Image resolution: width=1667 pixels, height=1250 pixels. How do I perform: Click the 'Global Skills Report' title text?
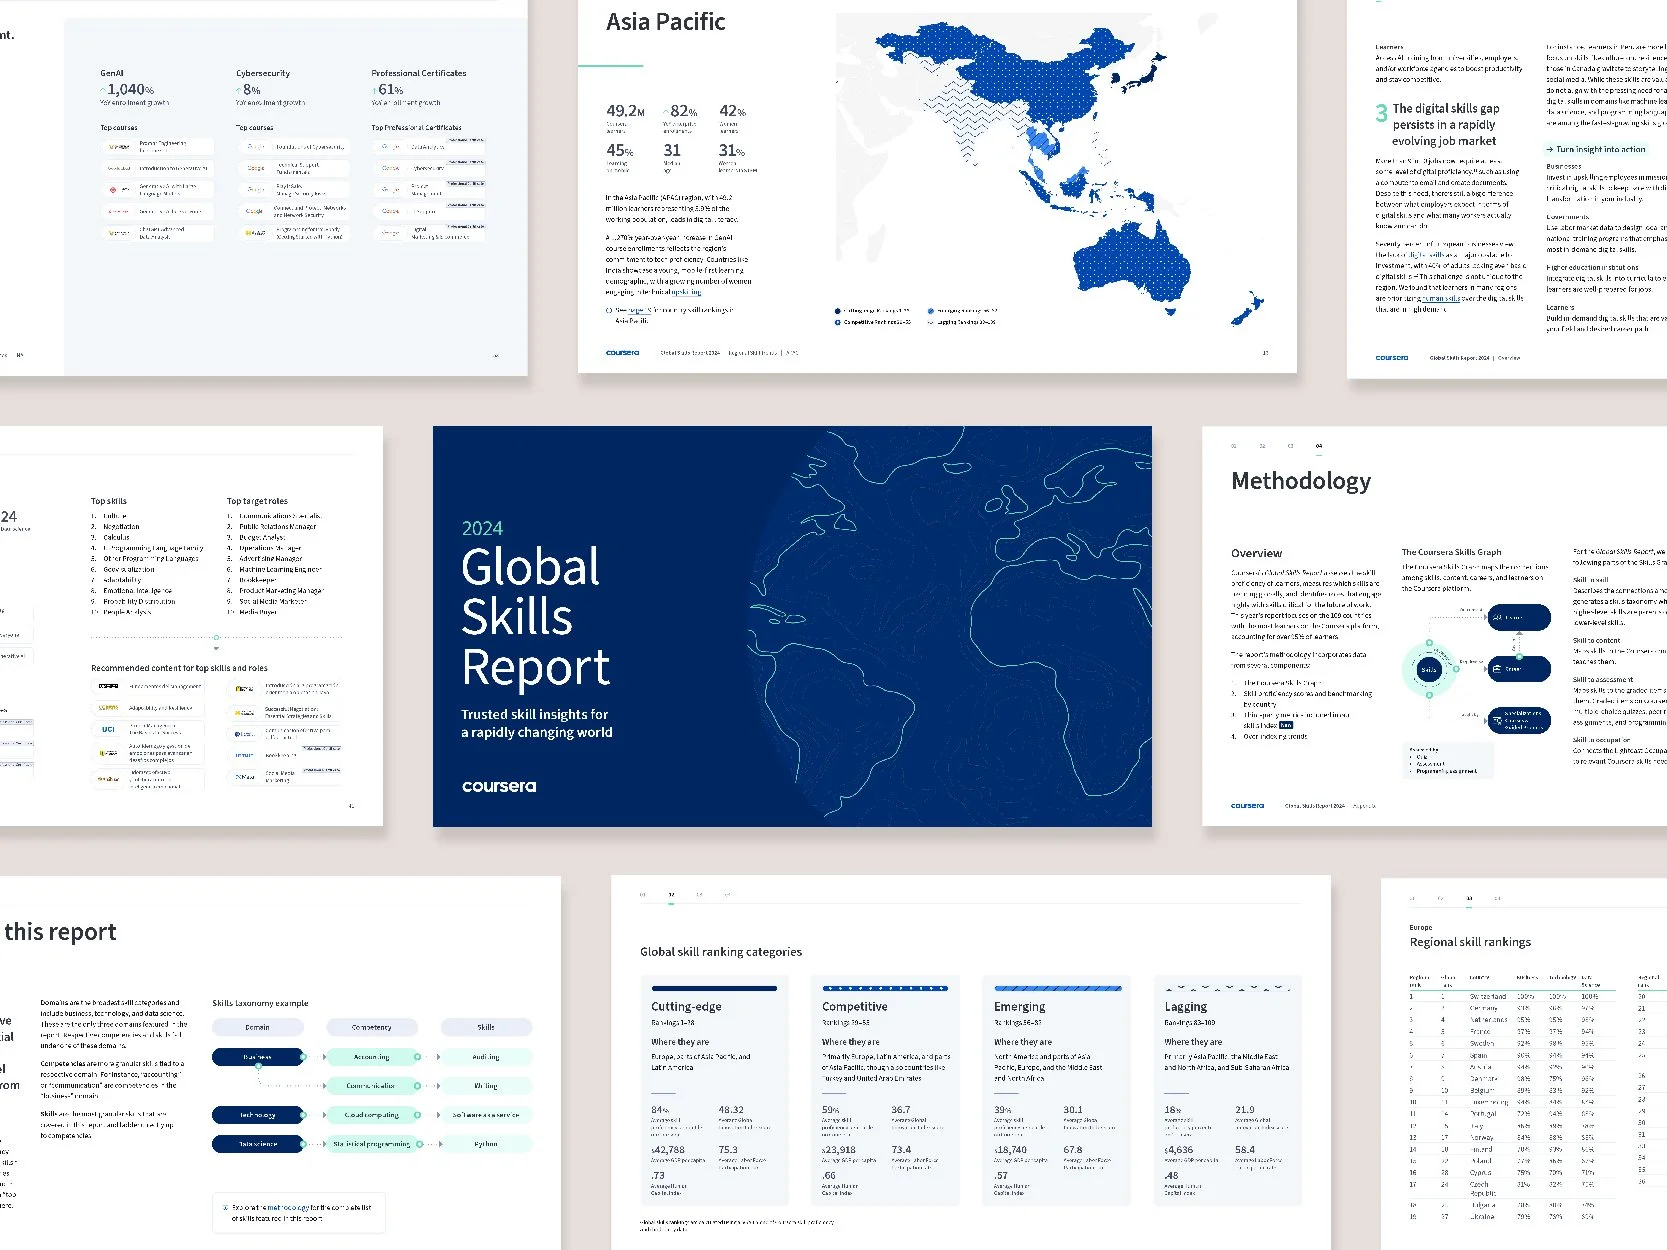[536, 617]
